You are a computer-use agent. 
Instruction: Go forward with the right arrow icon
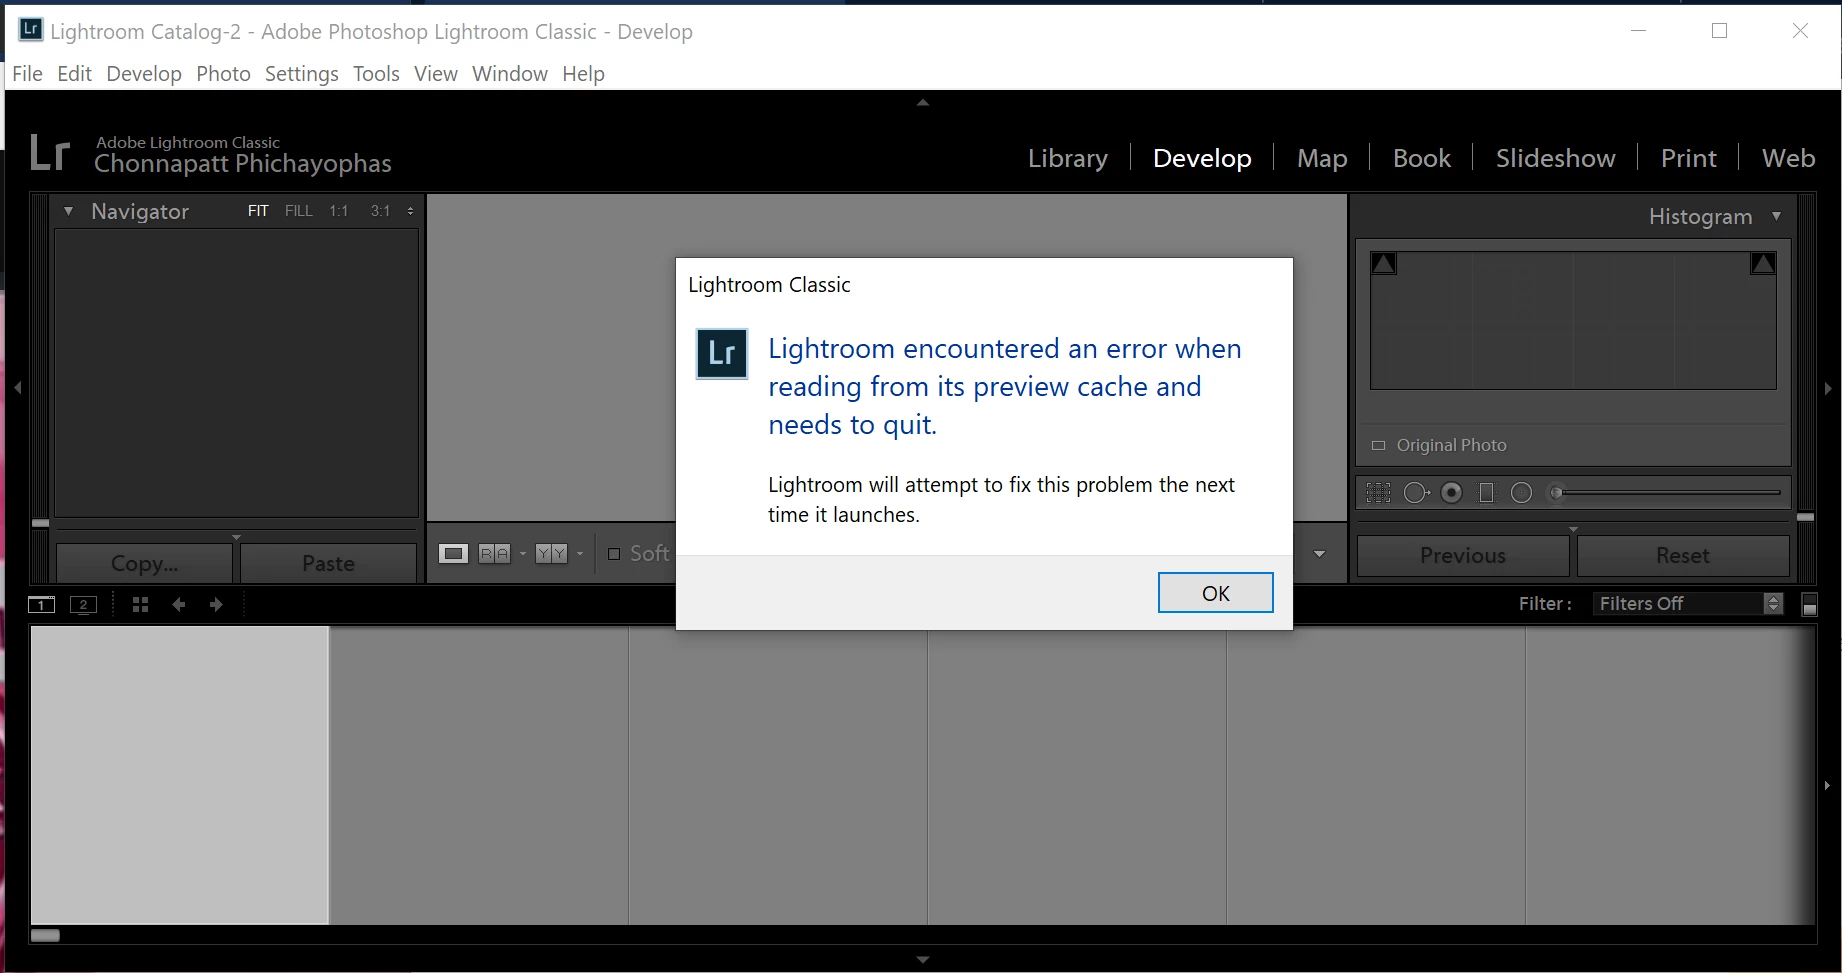216,604
